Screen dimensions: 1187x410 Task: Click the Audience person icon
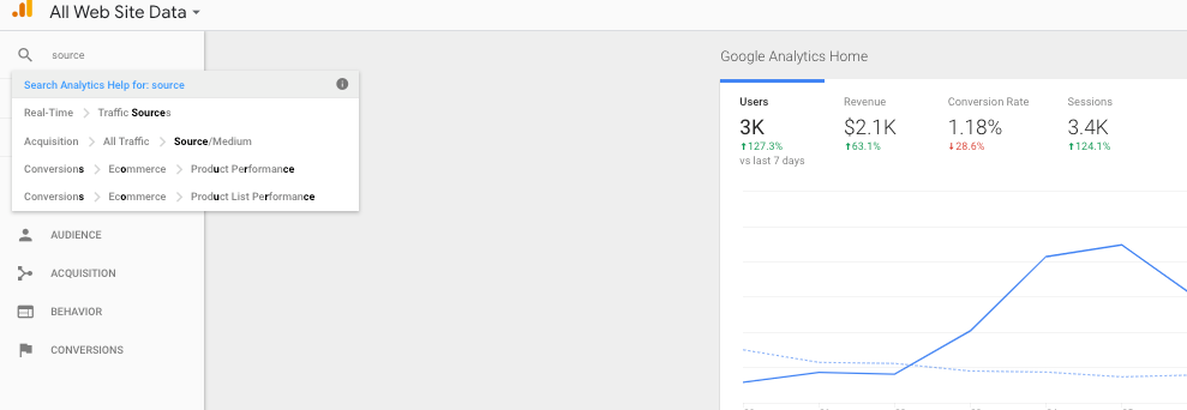pyautogui.click(x=26, y=235)
